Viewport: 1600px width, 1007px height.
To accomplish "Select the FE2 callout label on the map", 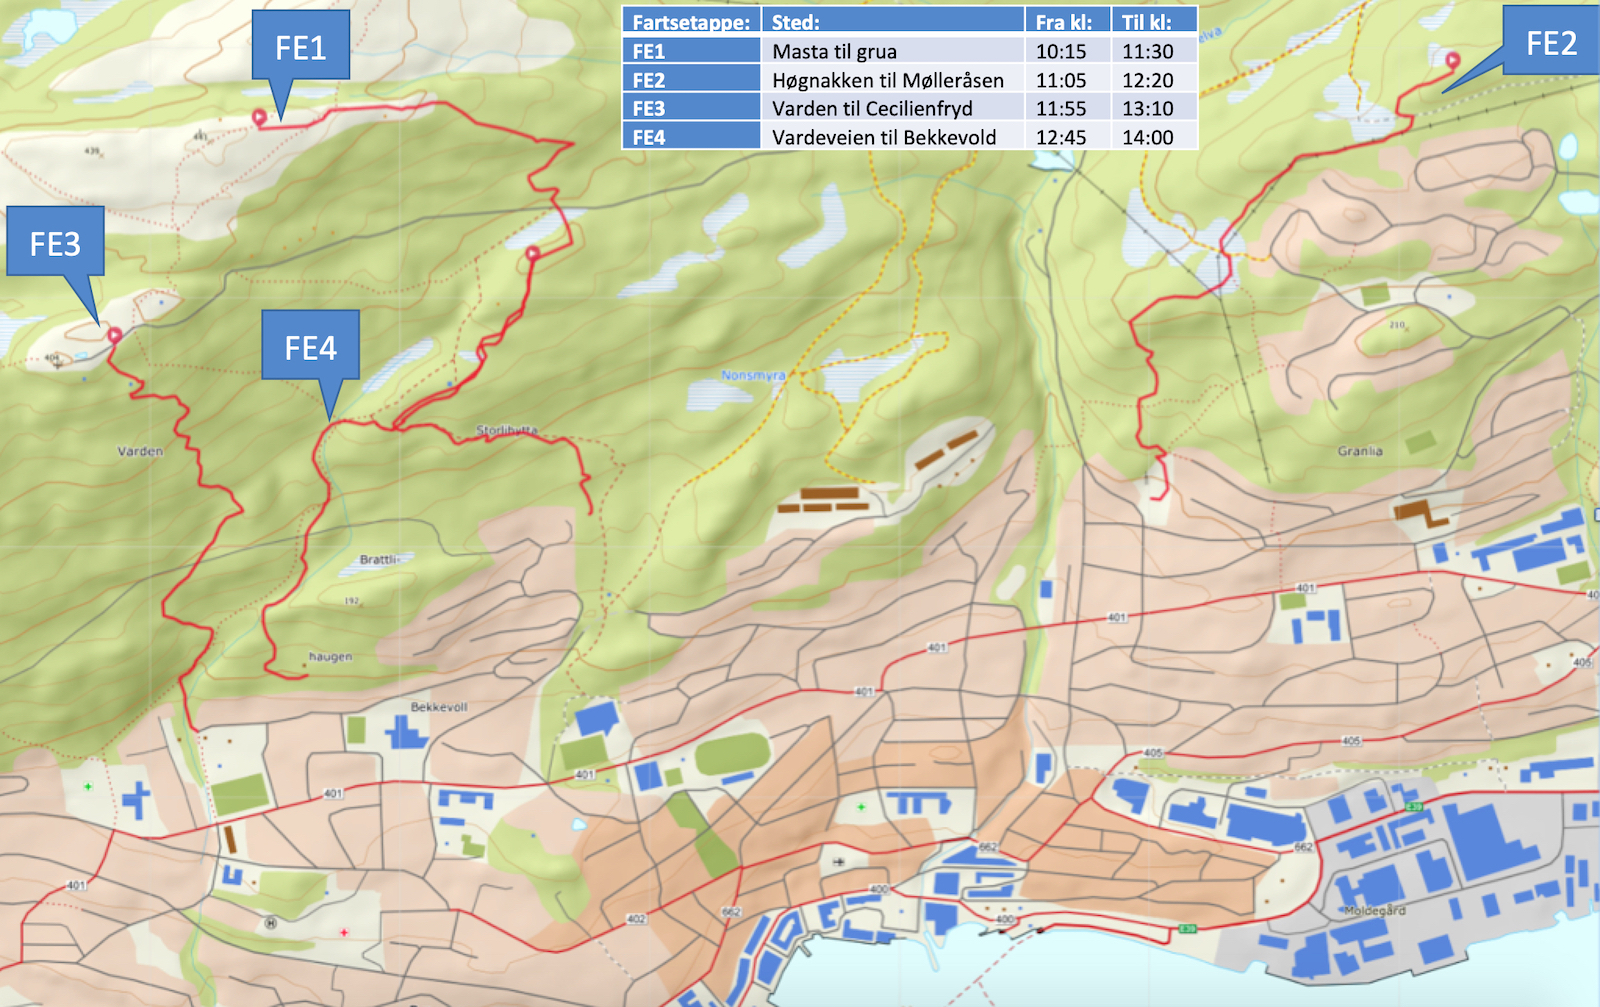I will pos(1551,42).
